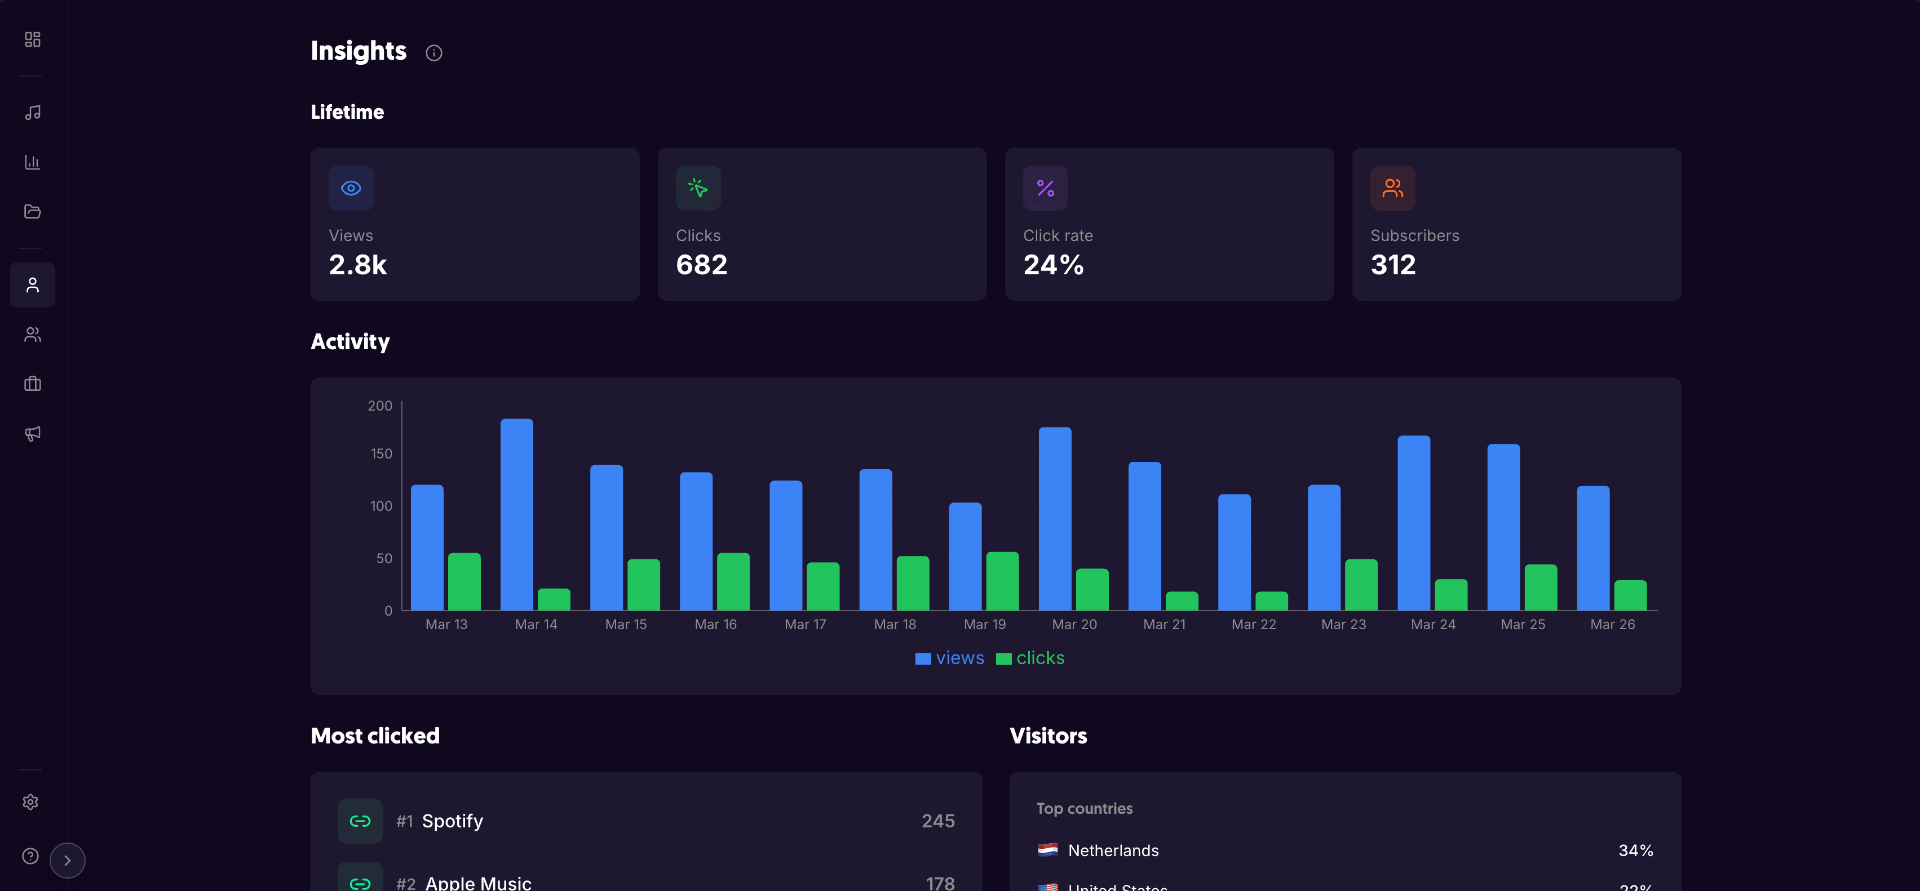Click the Visitors heading

click(1048, 736)
